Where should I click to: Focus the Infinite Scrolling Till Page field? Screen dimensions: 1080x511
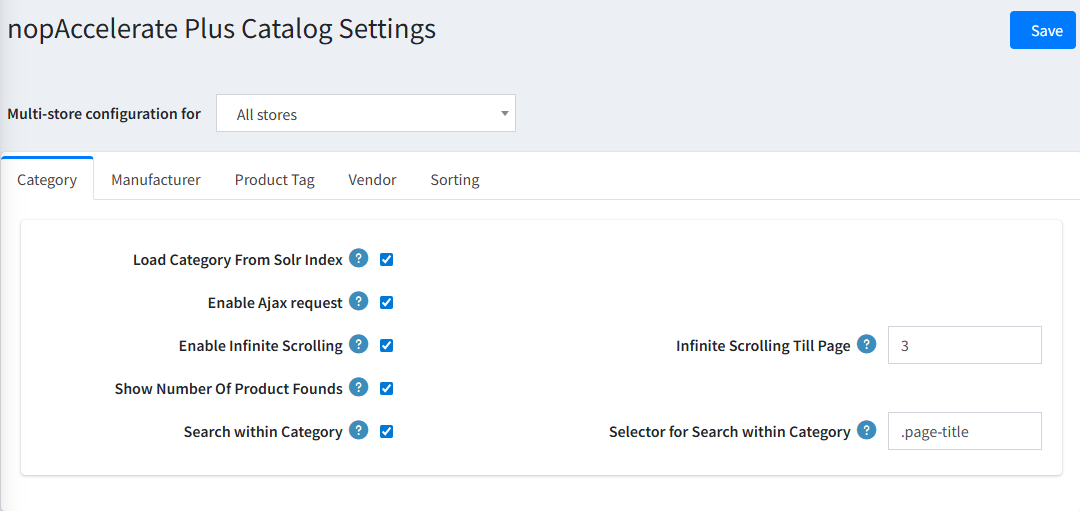click(x=964, y=345)
